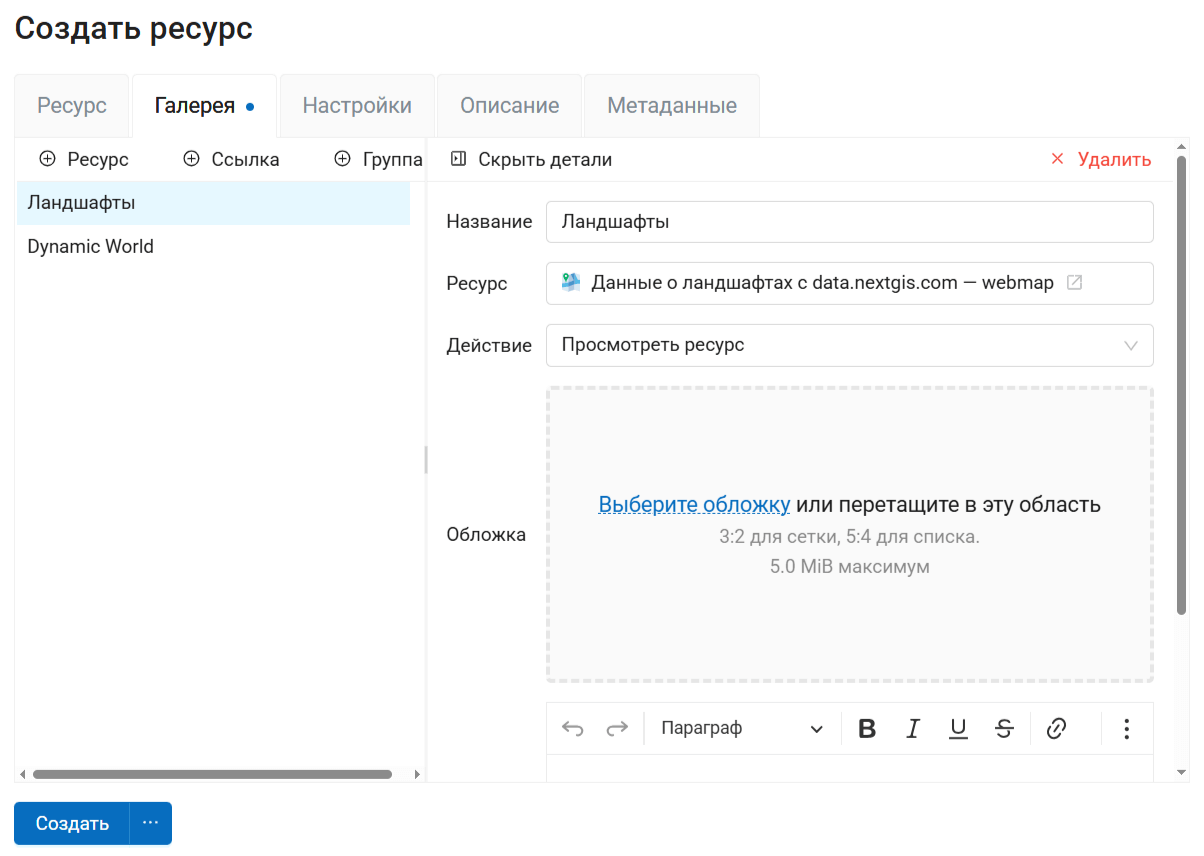Click Удалить to delete the item
This screenshot has width=1204, height=856.
(x=1101, y=160)
